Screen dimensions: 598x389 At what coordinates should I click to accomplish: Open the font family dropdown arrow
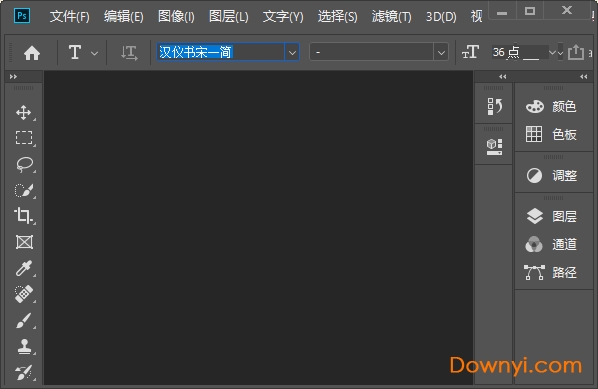[x=292, y=52]
